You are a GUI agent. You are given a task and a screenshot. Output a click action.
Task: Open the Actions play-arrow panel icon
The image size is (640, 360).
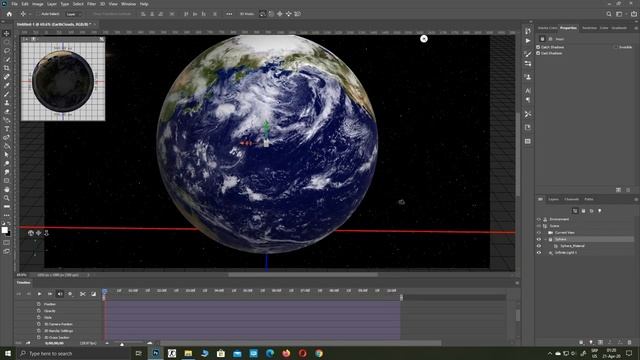(x=528, y=41)
